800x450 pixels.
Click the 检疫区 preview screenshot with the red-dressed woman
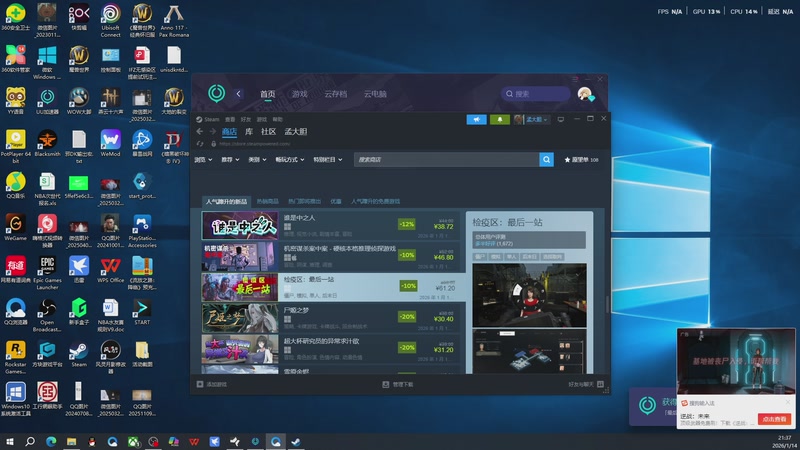click(x=529, y=295)
